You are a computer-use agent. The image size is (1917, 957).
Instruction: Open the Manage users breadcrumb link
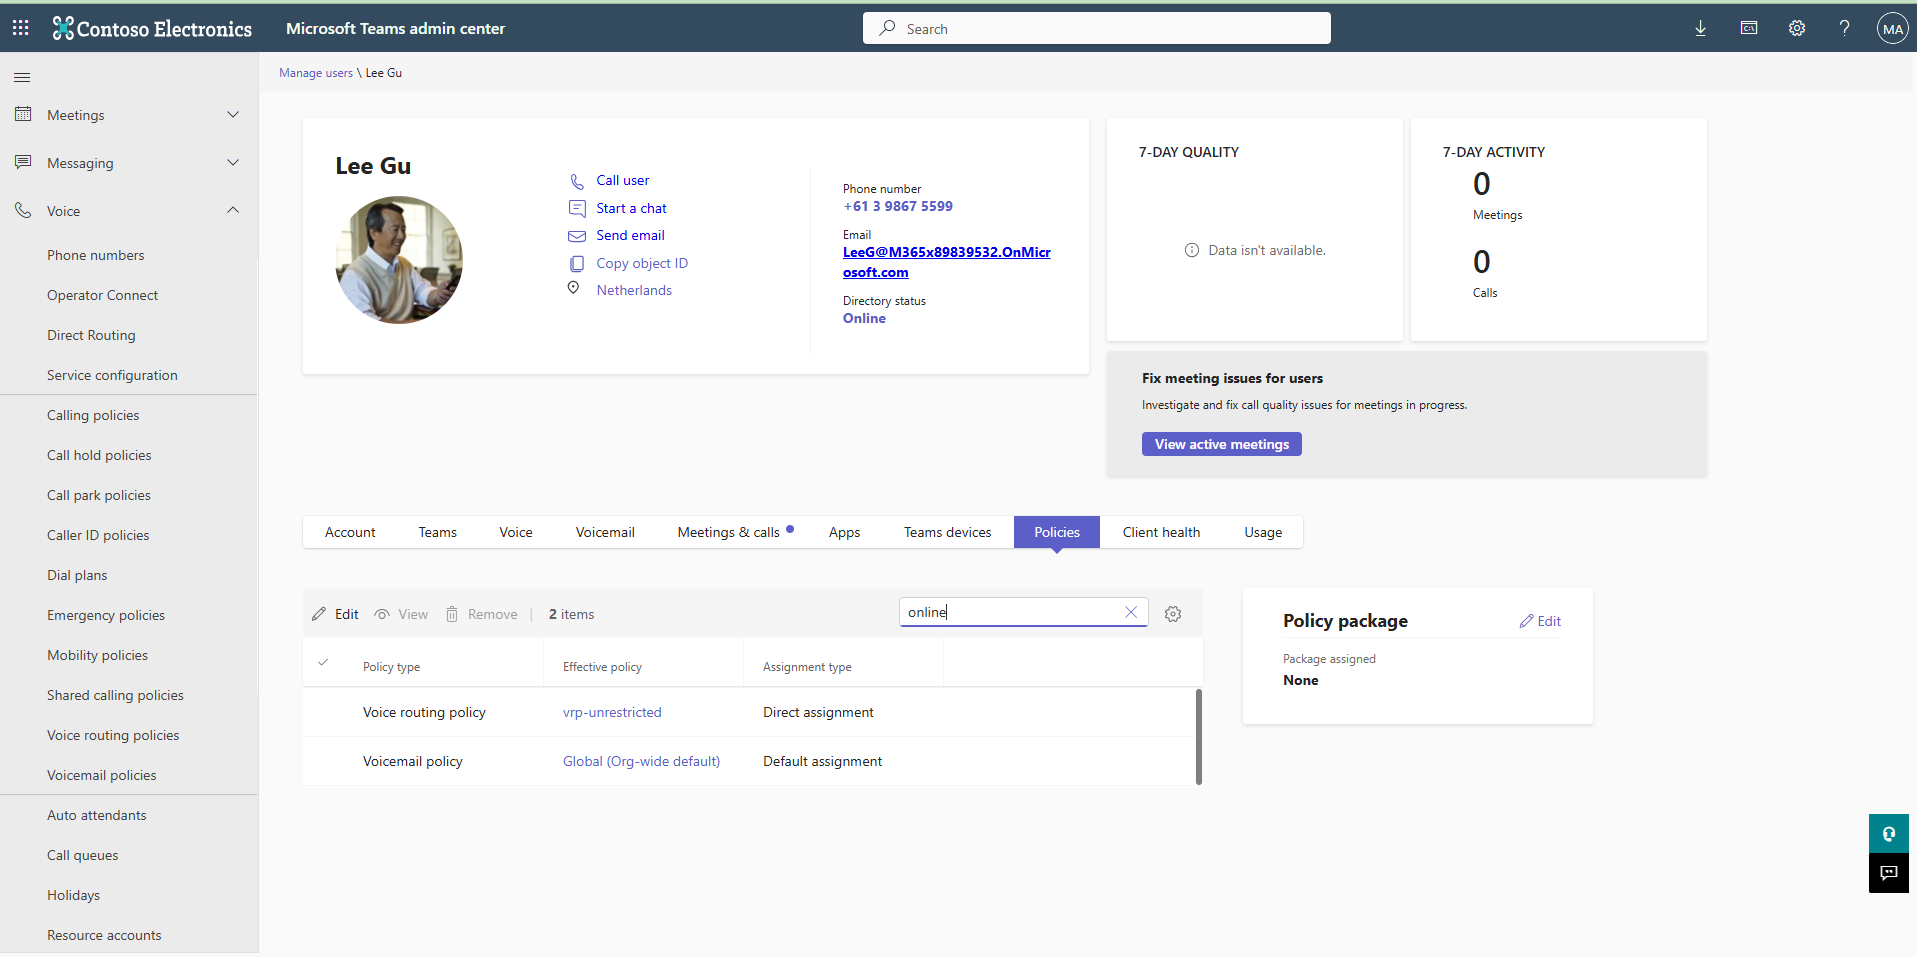pyautogui.click(x=316, y=73)
